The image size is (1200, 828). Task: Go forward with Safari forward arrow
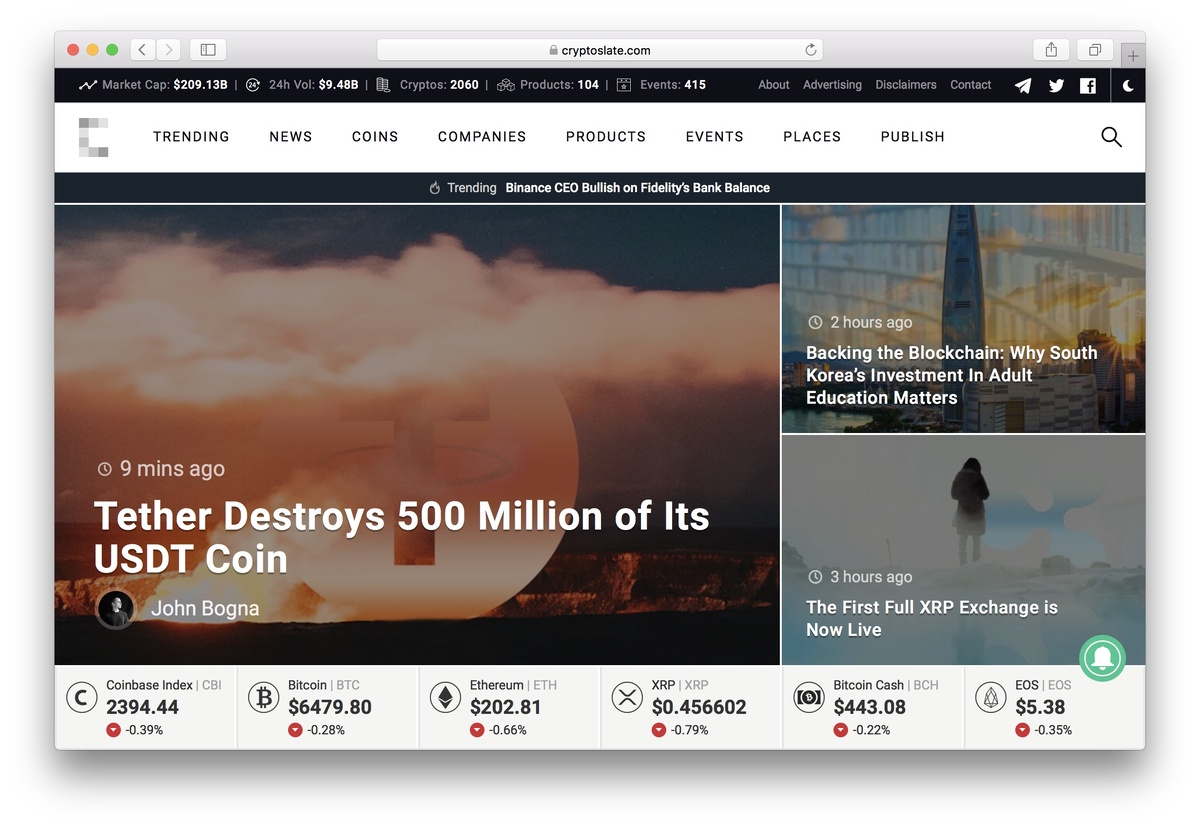pyautogui.click(x=168, y=49)
